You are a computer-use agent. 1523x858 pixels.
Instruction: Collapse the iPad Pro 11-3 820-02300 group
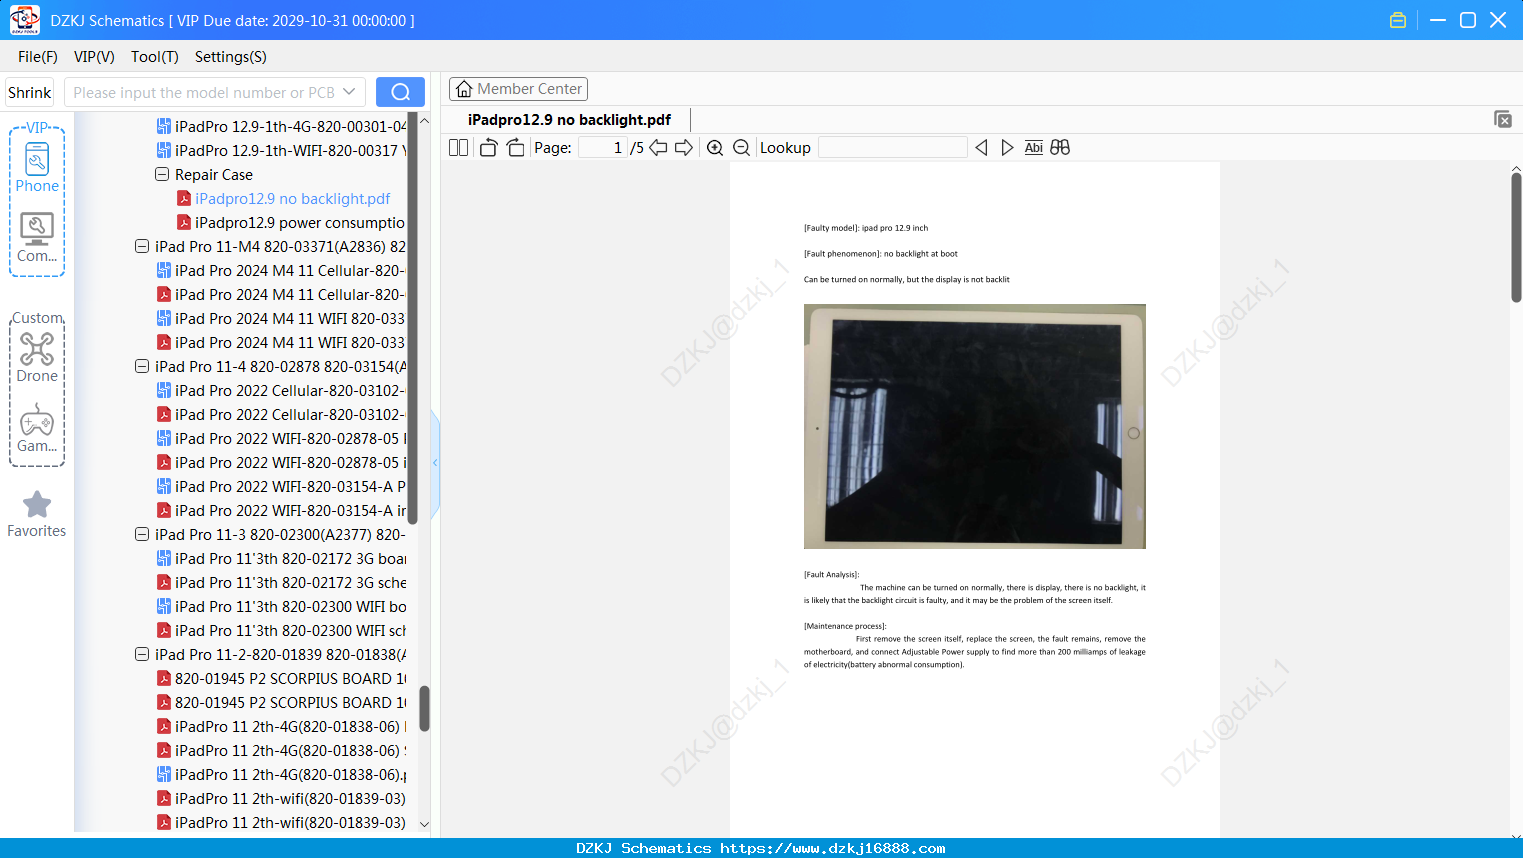142,534
